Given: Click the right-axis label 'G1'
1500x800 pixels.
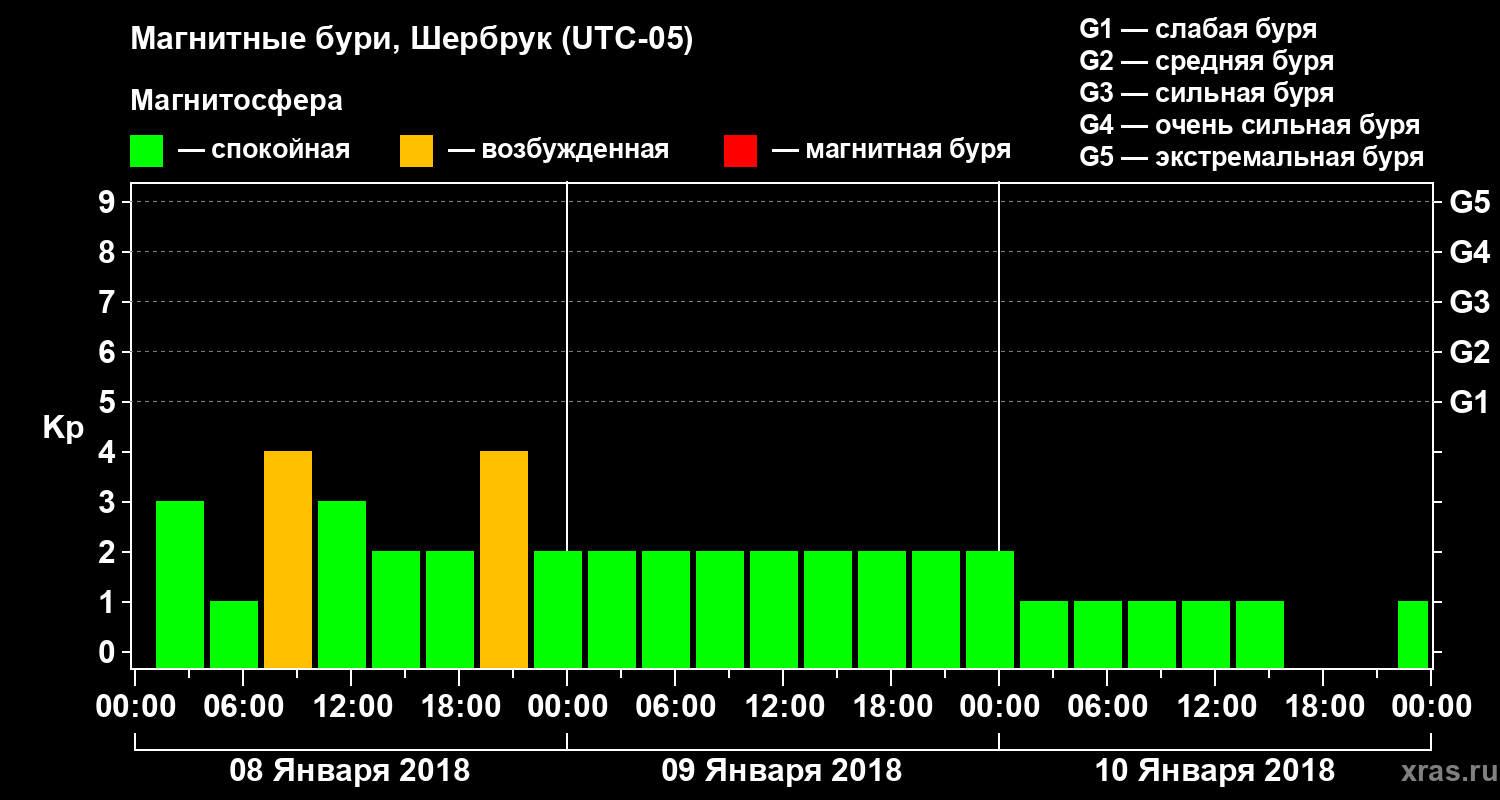Looking at the screenshot, I should 1469,403.
